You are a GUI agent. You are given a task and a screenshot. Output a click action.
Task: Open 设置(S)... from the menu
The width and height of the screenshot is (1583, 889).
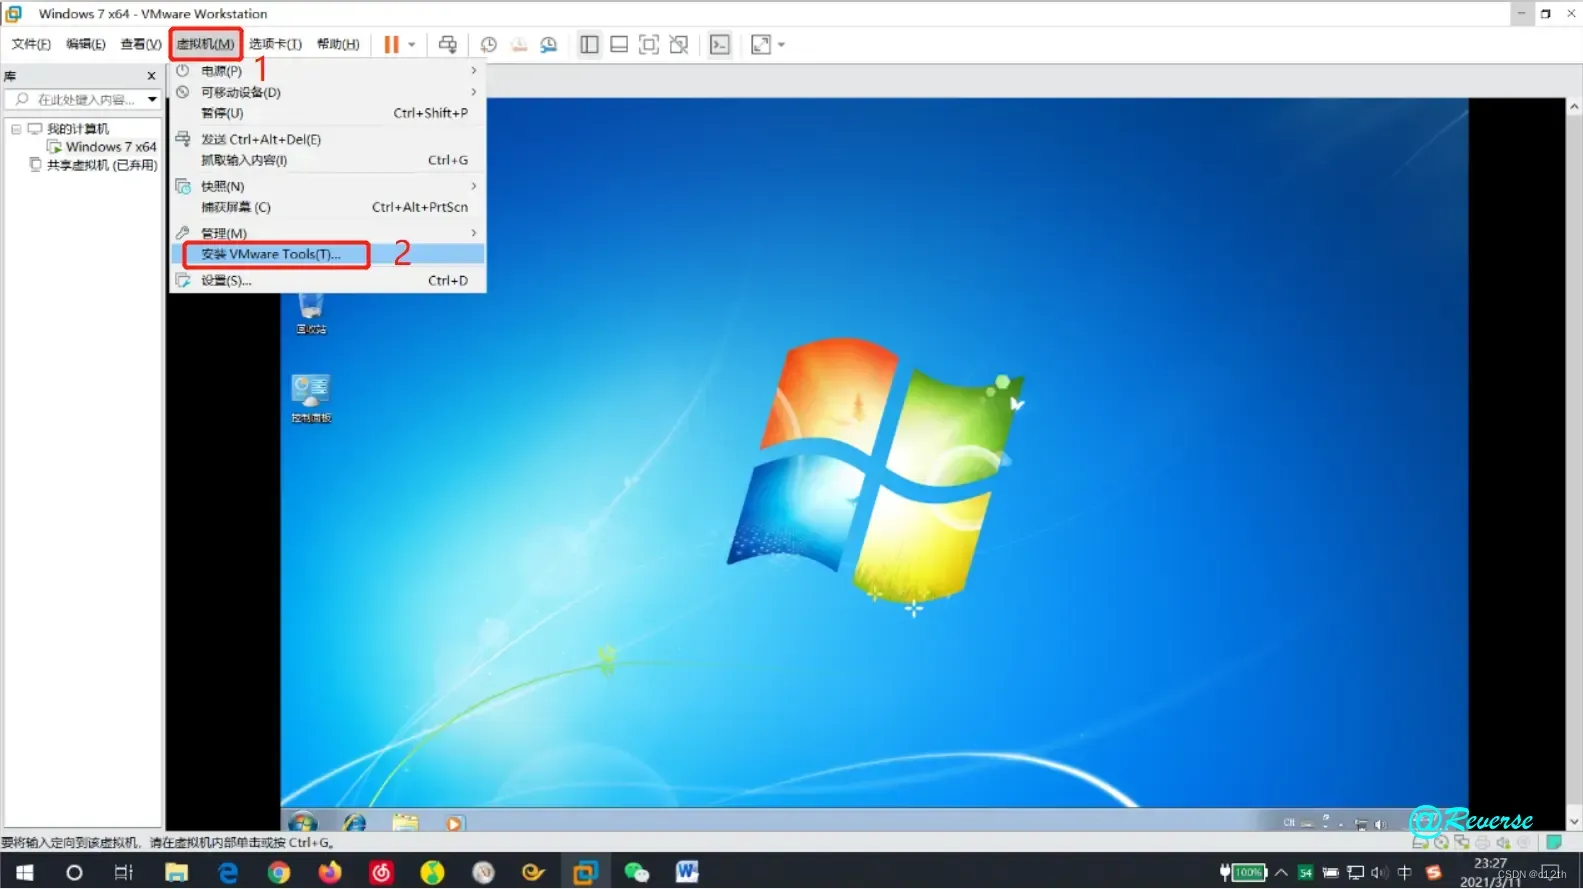tap(328, 280)
